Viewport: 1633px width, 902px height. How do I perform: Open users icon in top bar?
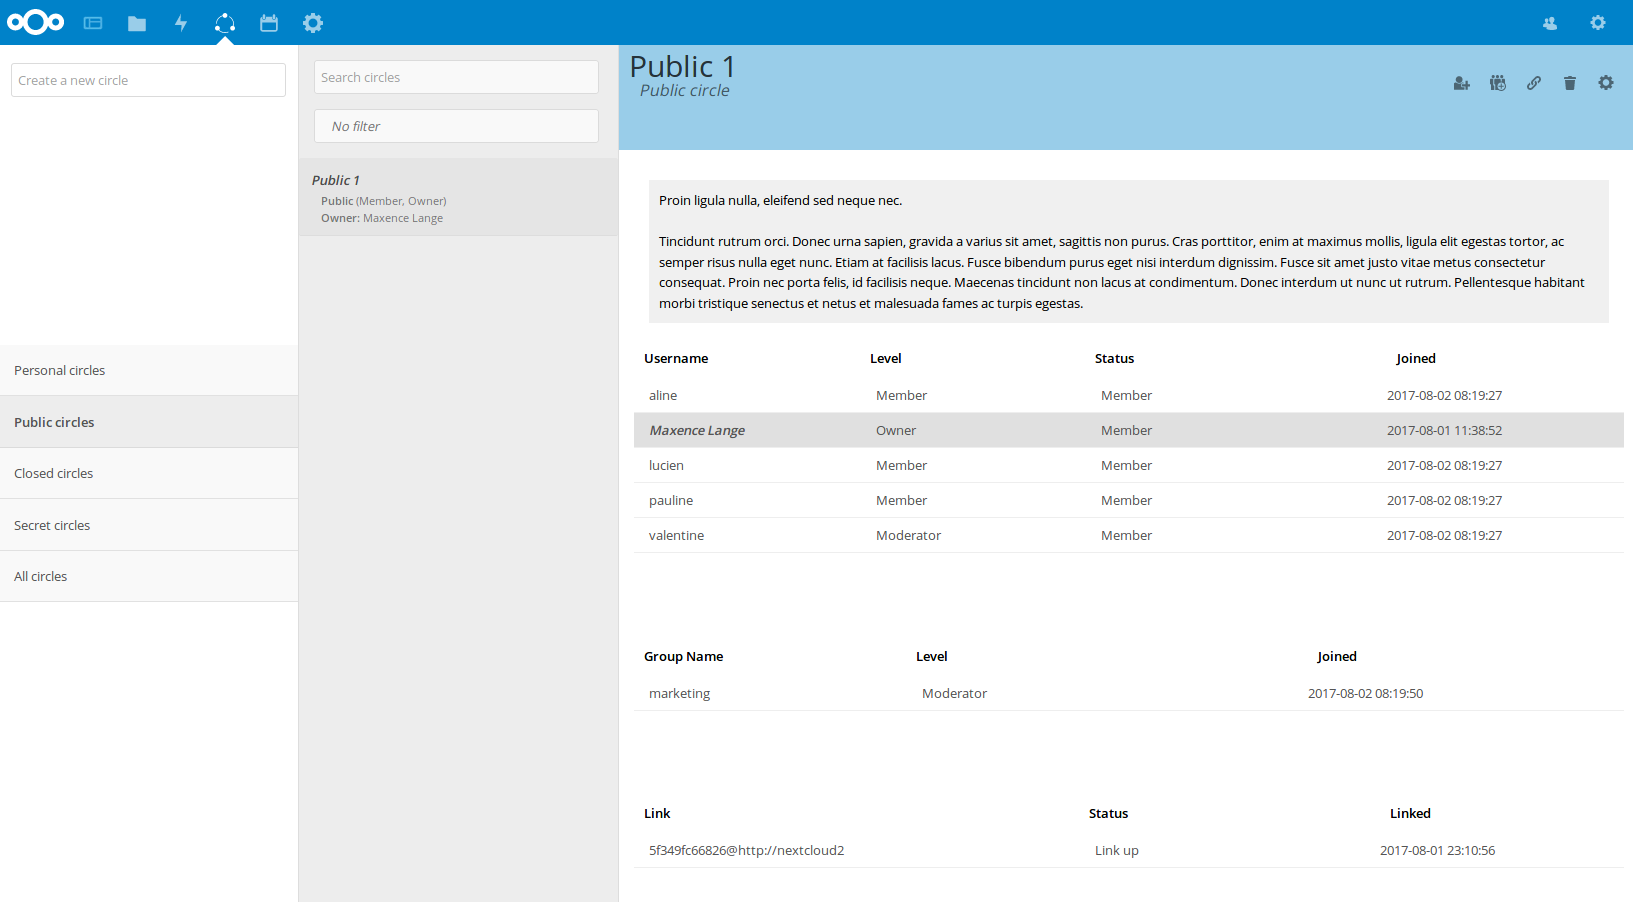coord(1549,23)
